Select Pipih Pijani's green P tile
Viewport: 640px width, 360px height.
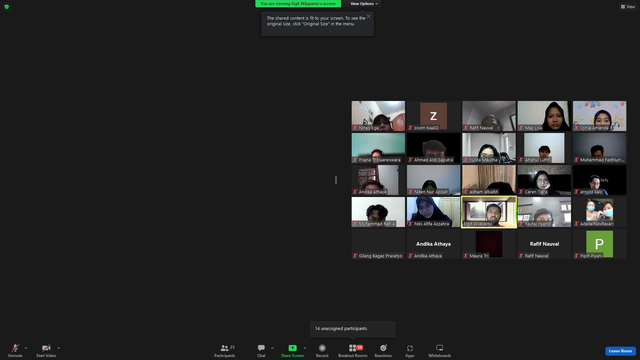[599, 244]
